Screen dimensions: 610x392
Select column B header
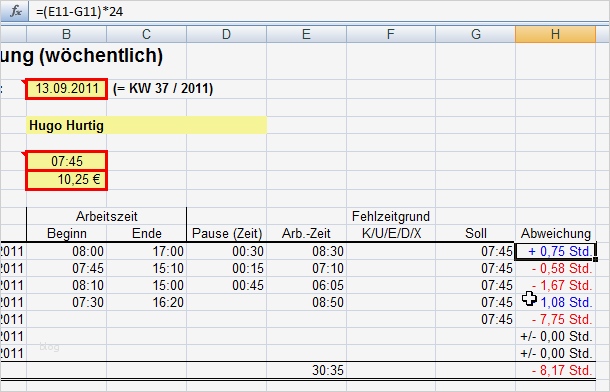tap(67, 34)
